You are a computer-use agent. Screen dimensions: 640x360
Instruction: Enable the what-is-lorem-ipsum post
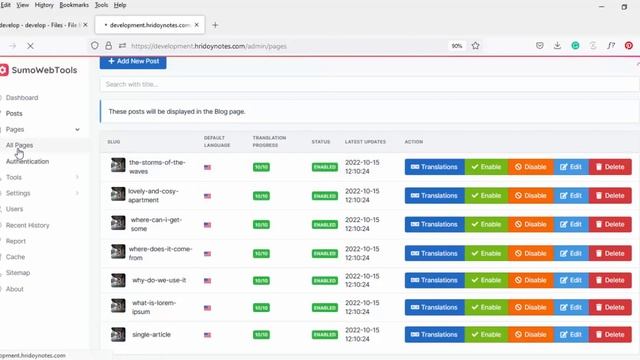(487, 307)
